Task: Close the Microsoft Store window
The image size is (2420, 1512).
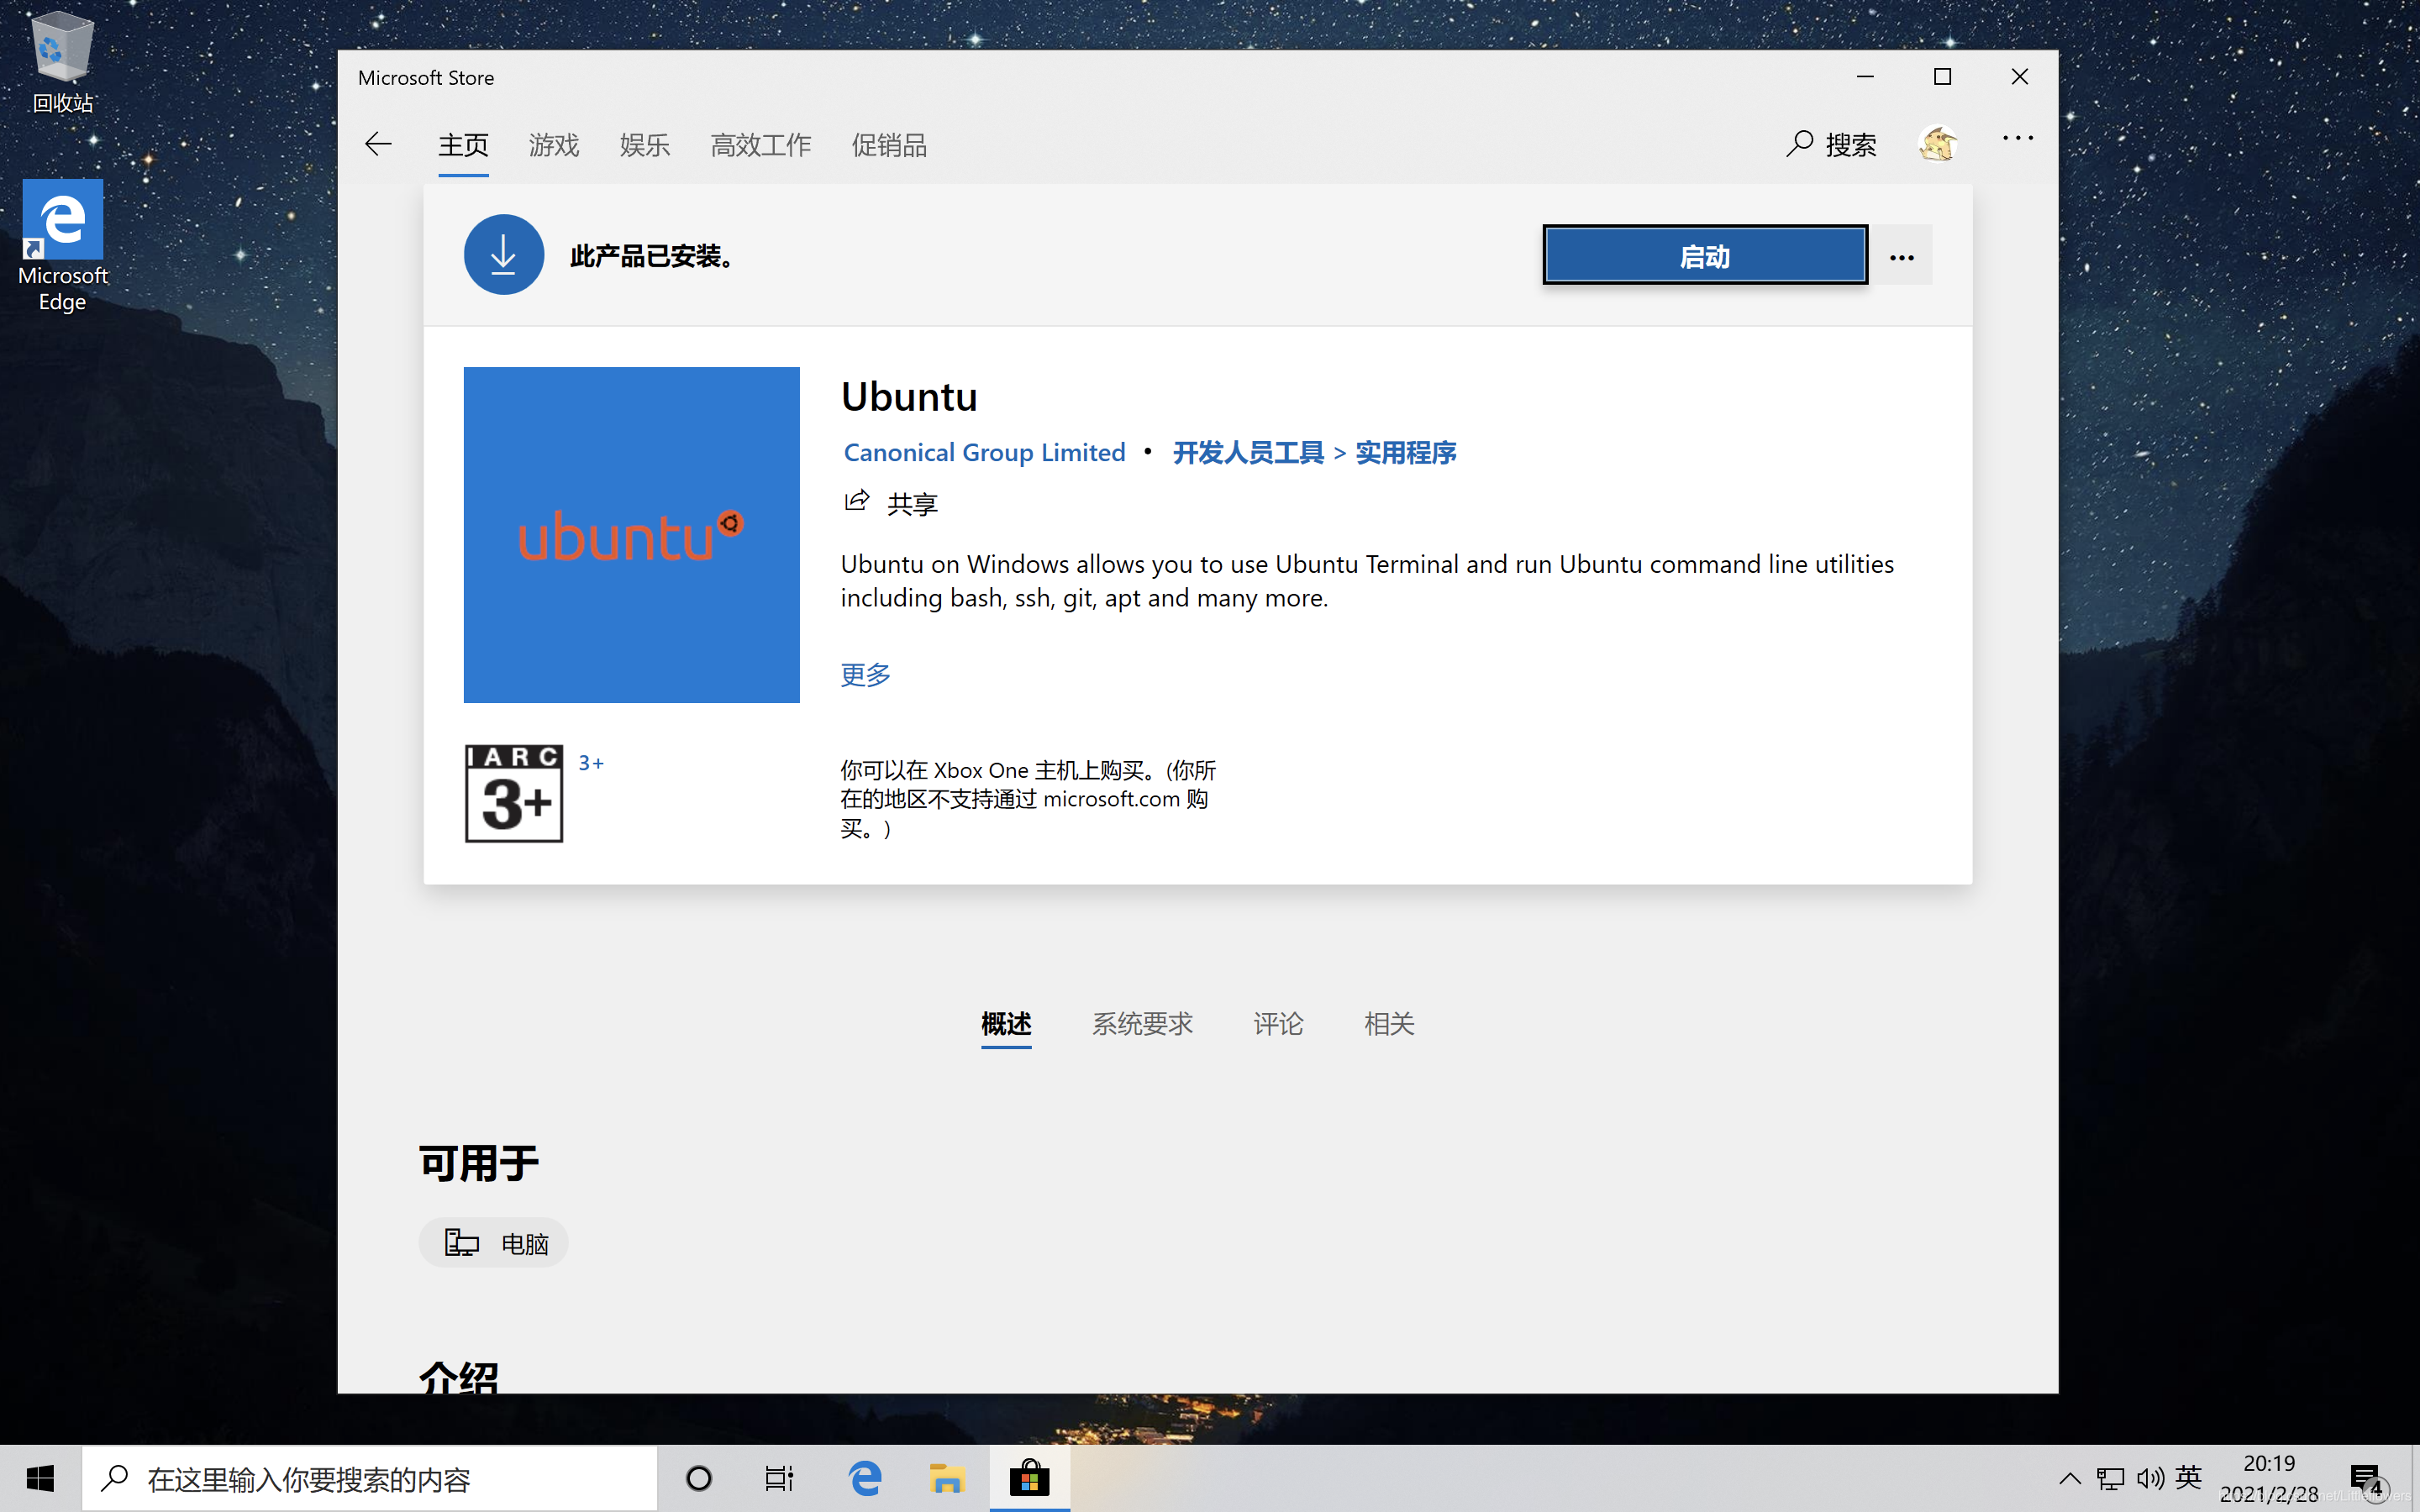Action: tap(2020, 77)
